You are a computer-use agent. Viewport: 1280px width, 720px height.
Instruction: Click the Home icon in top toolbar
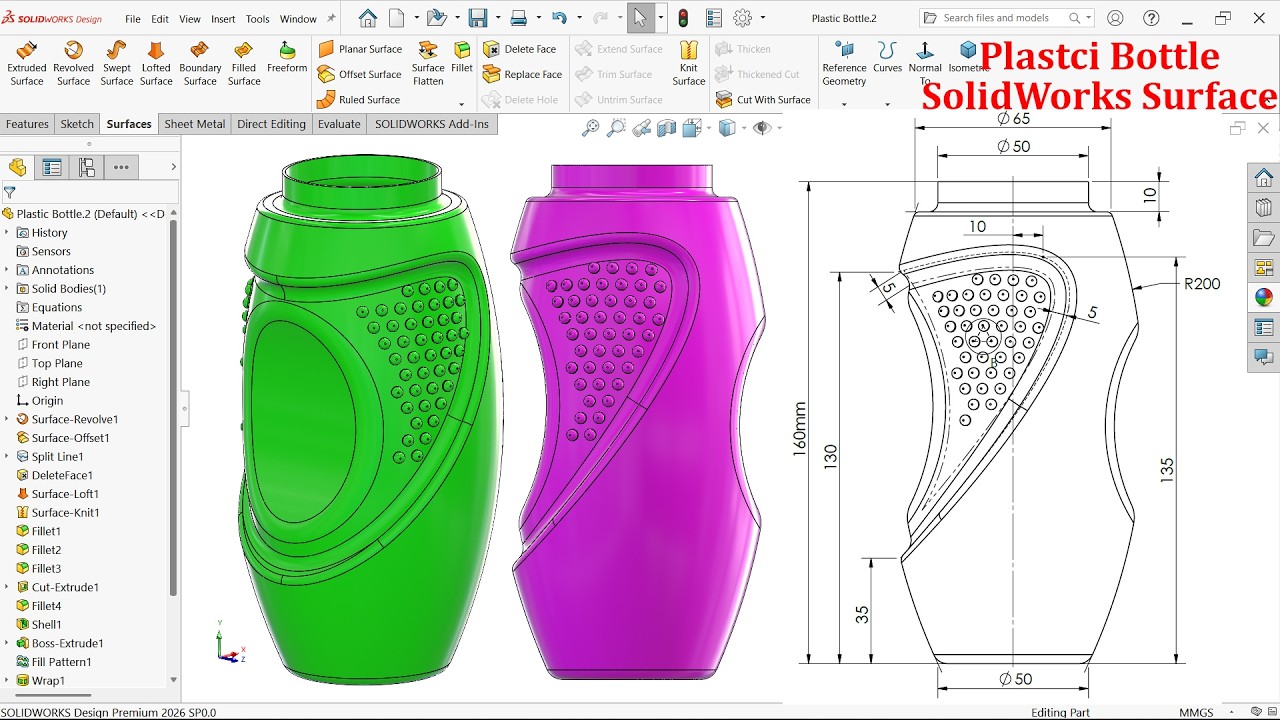(368, 18)
